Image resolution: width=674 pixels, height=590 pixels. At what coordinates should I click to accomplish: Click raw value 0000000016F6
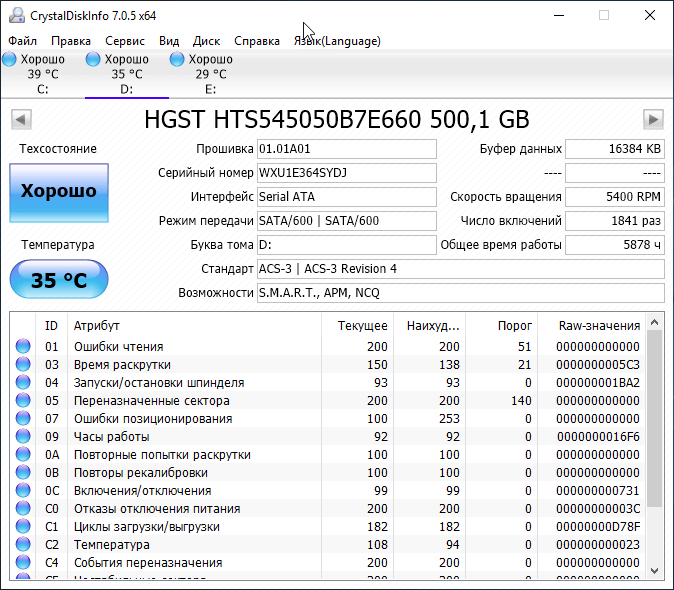point(598,437)
